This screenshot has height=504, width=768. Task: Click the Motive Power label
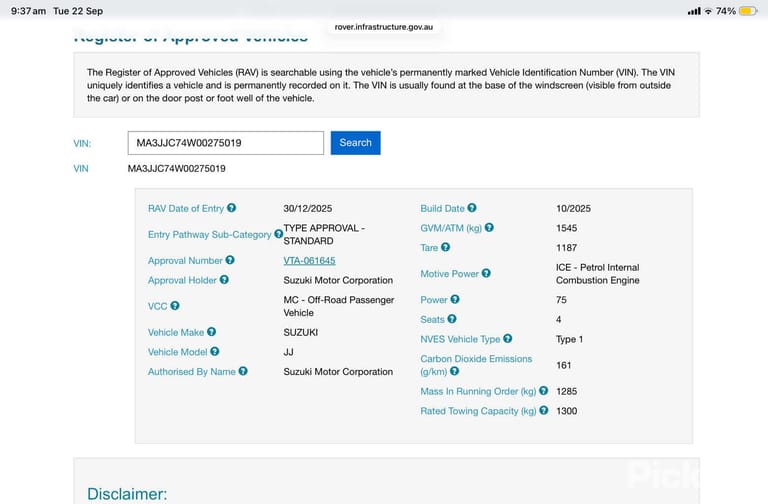450,273
